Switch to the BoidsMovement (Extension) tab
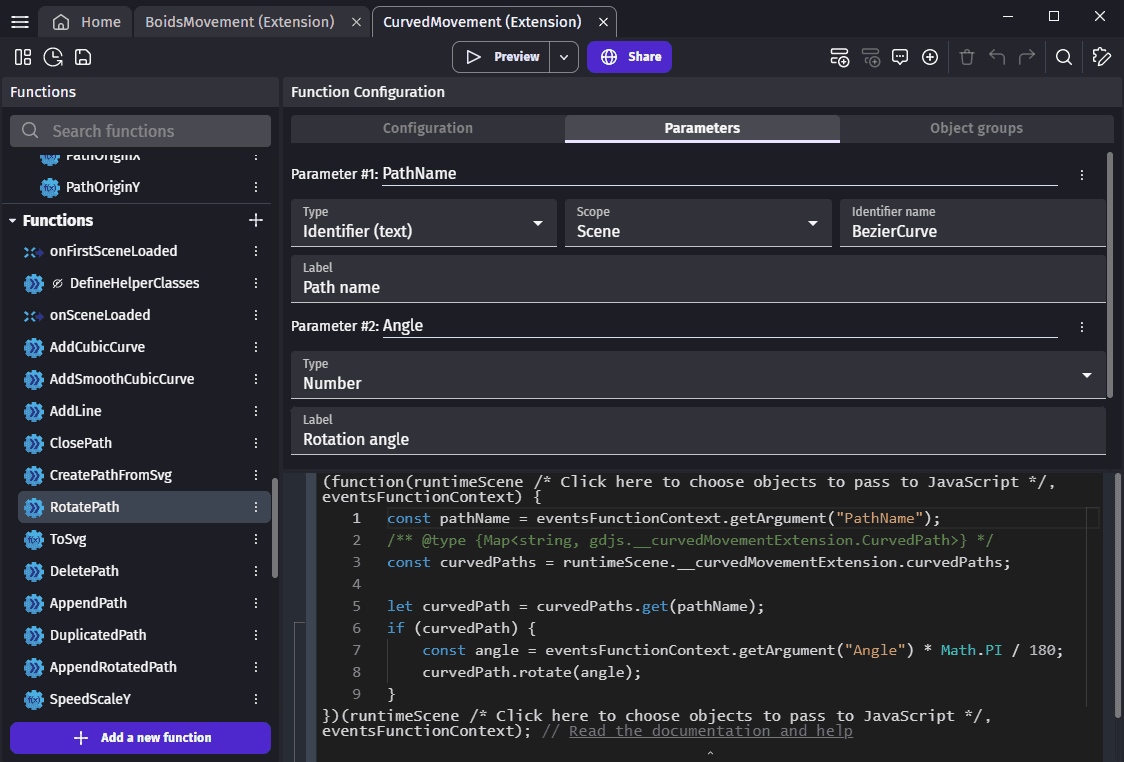1124x762 pixels. point(239,21)
